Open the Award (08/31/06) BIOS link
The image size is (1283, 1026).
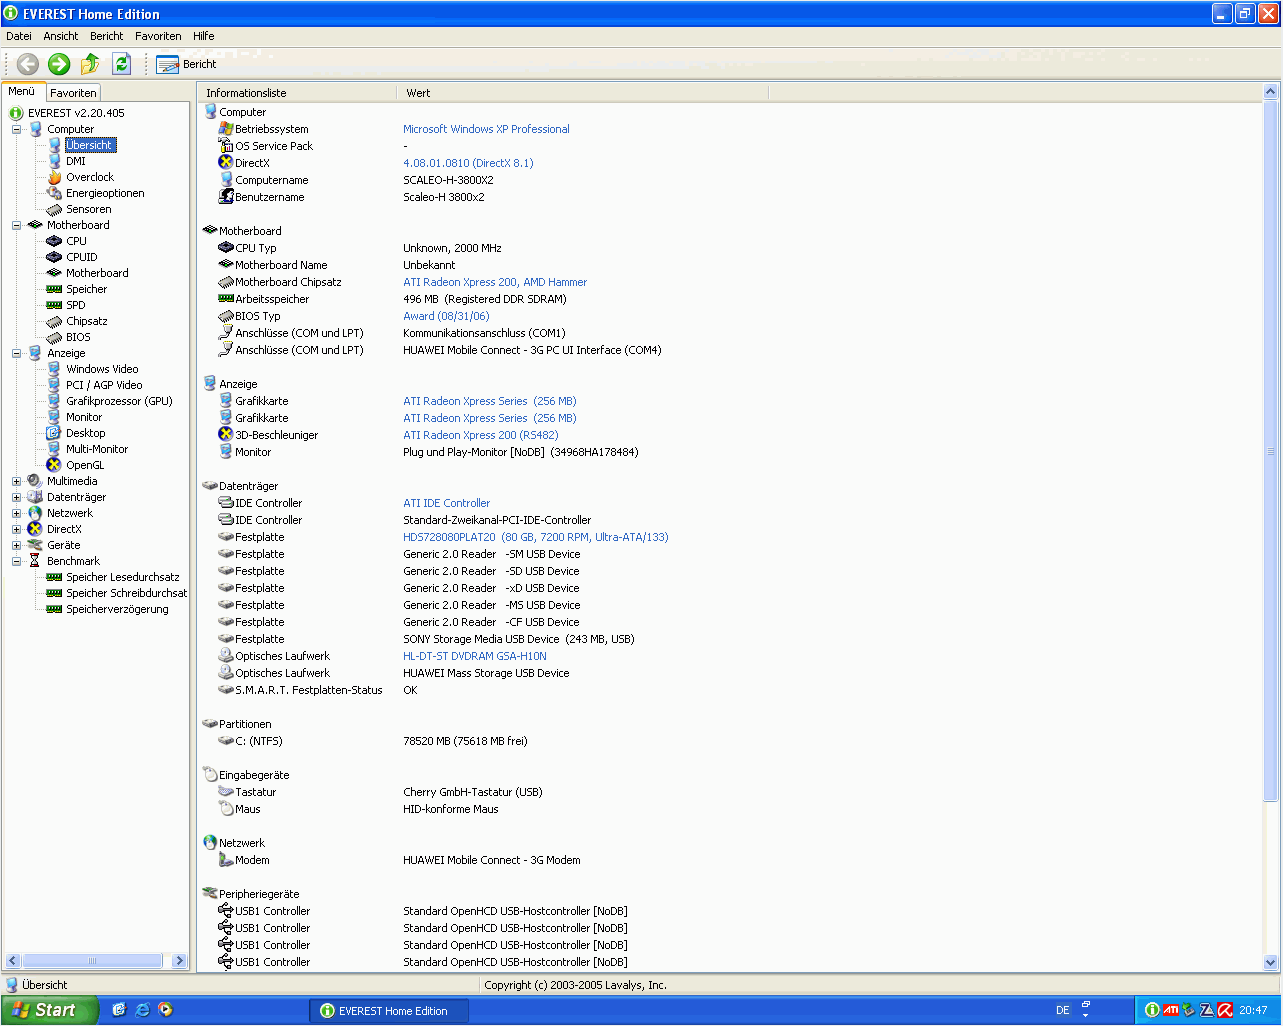coord(446,316)
